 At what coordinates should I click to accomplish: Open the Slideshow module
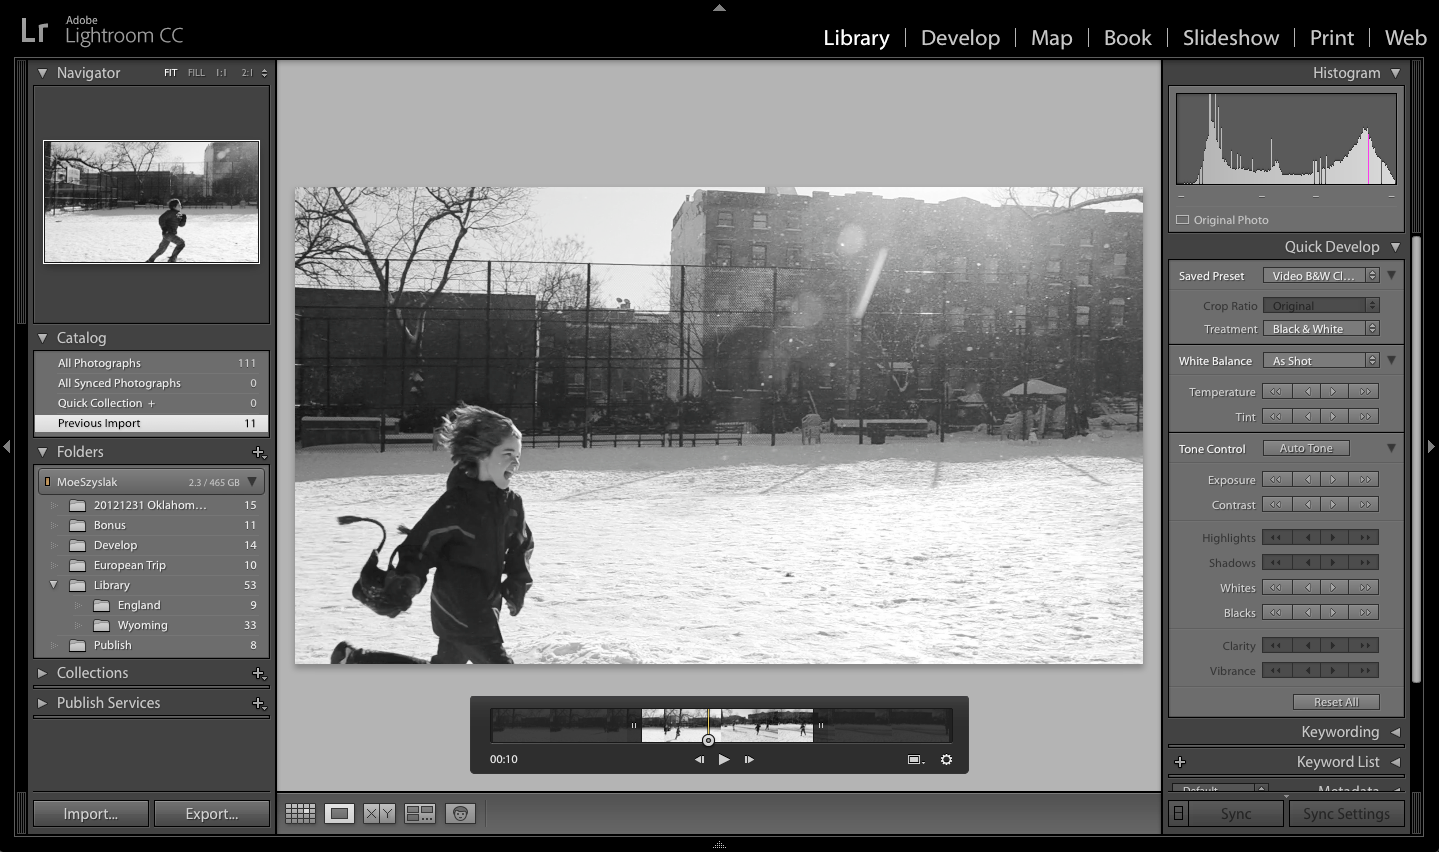[1230, 37]
